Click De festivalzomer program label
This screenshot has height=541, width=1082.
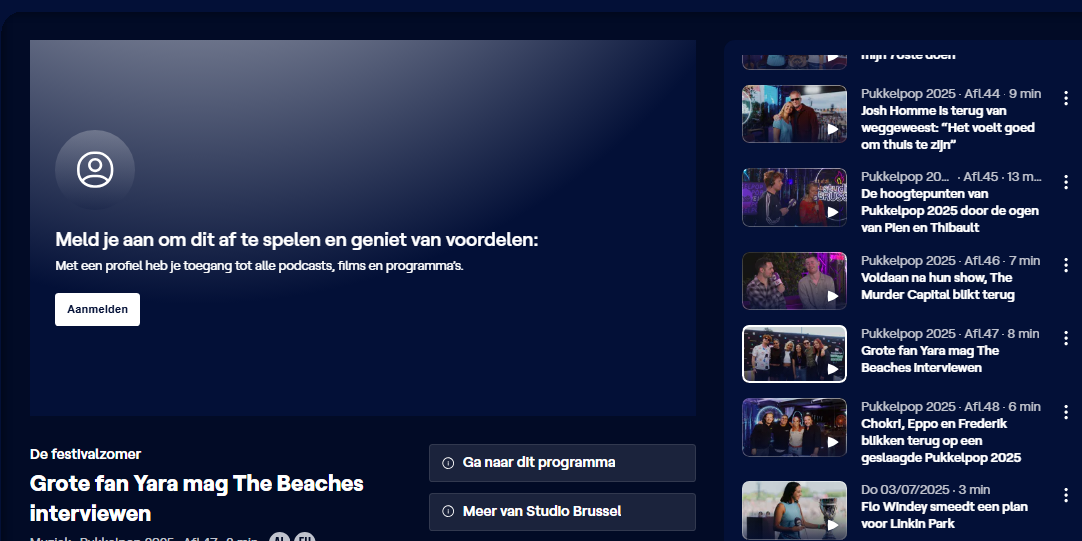pyautogui.click(x=86, y=454)
